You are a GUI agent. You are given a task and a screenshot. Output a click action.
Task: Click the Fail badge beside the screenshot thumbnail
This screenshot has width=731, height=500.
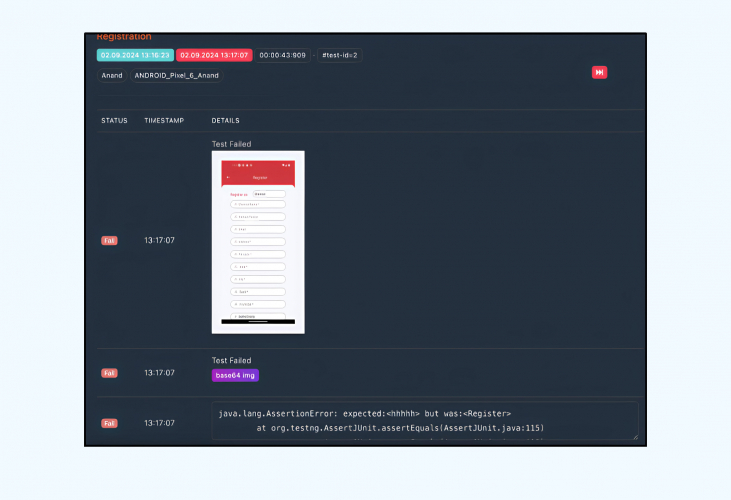pyautogui.click(x=109, y=240)
